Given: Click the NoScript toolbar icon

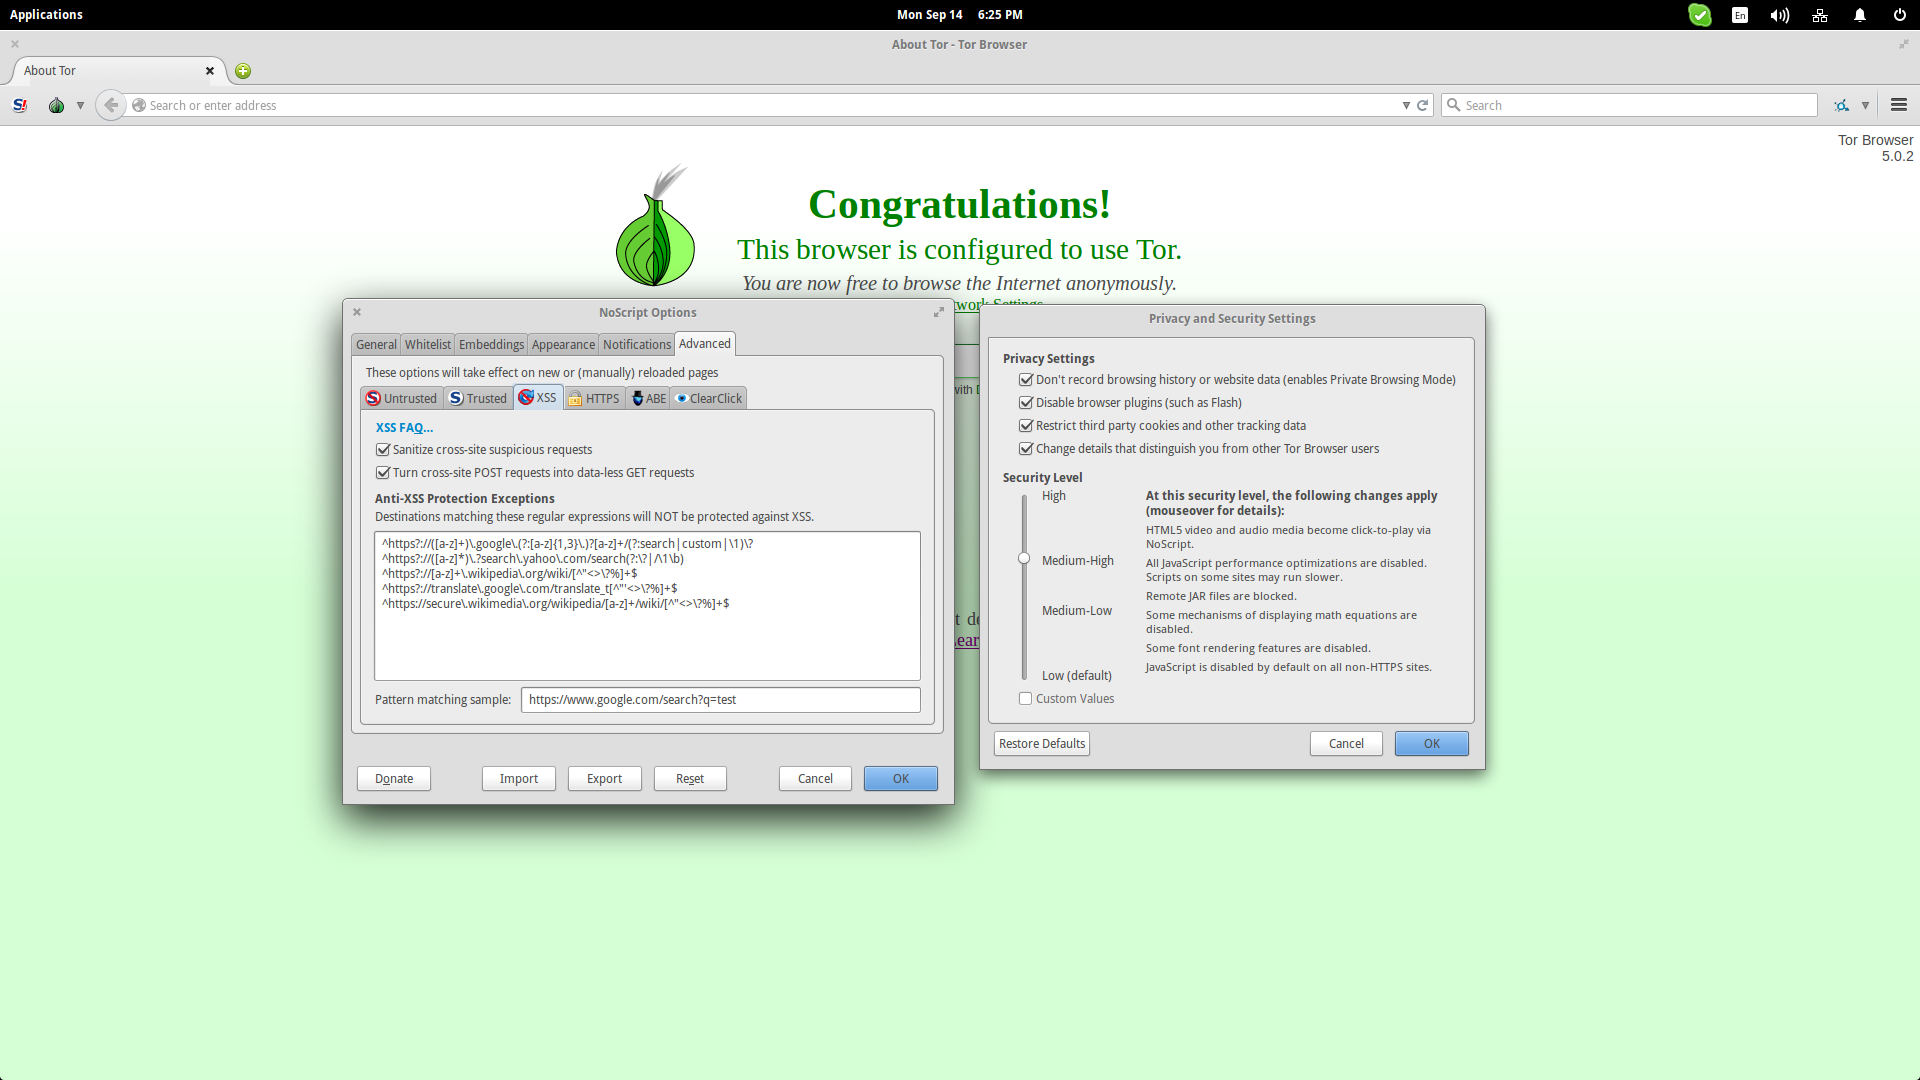Looking at the screenshot, I should coord(19,105).
